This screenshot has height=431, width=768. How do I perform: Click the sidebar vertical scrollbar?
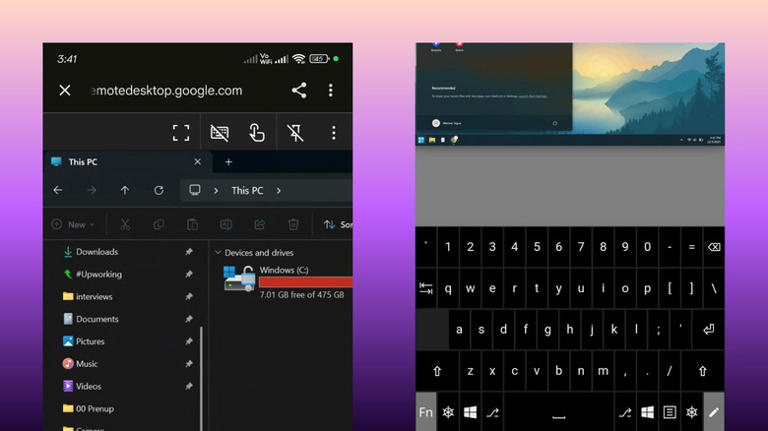201,377
